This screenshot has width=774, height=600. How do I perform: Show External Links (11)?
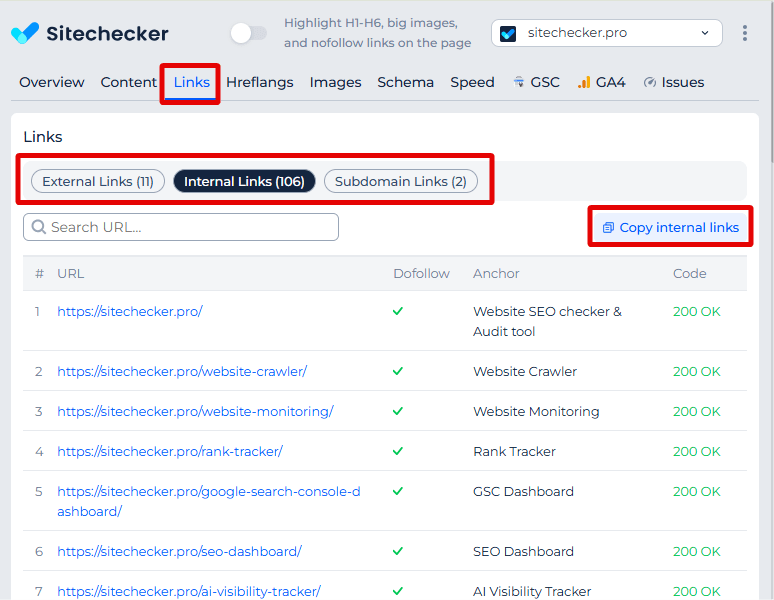click(x=98, y=182)
